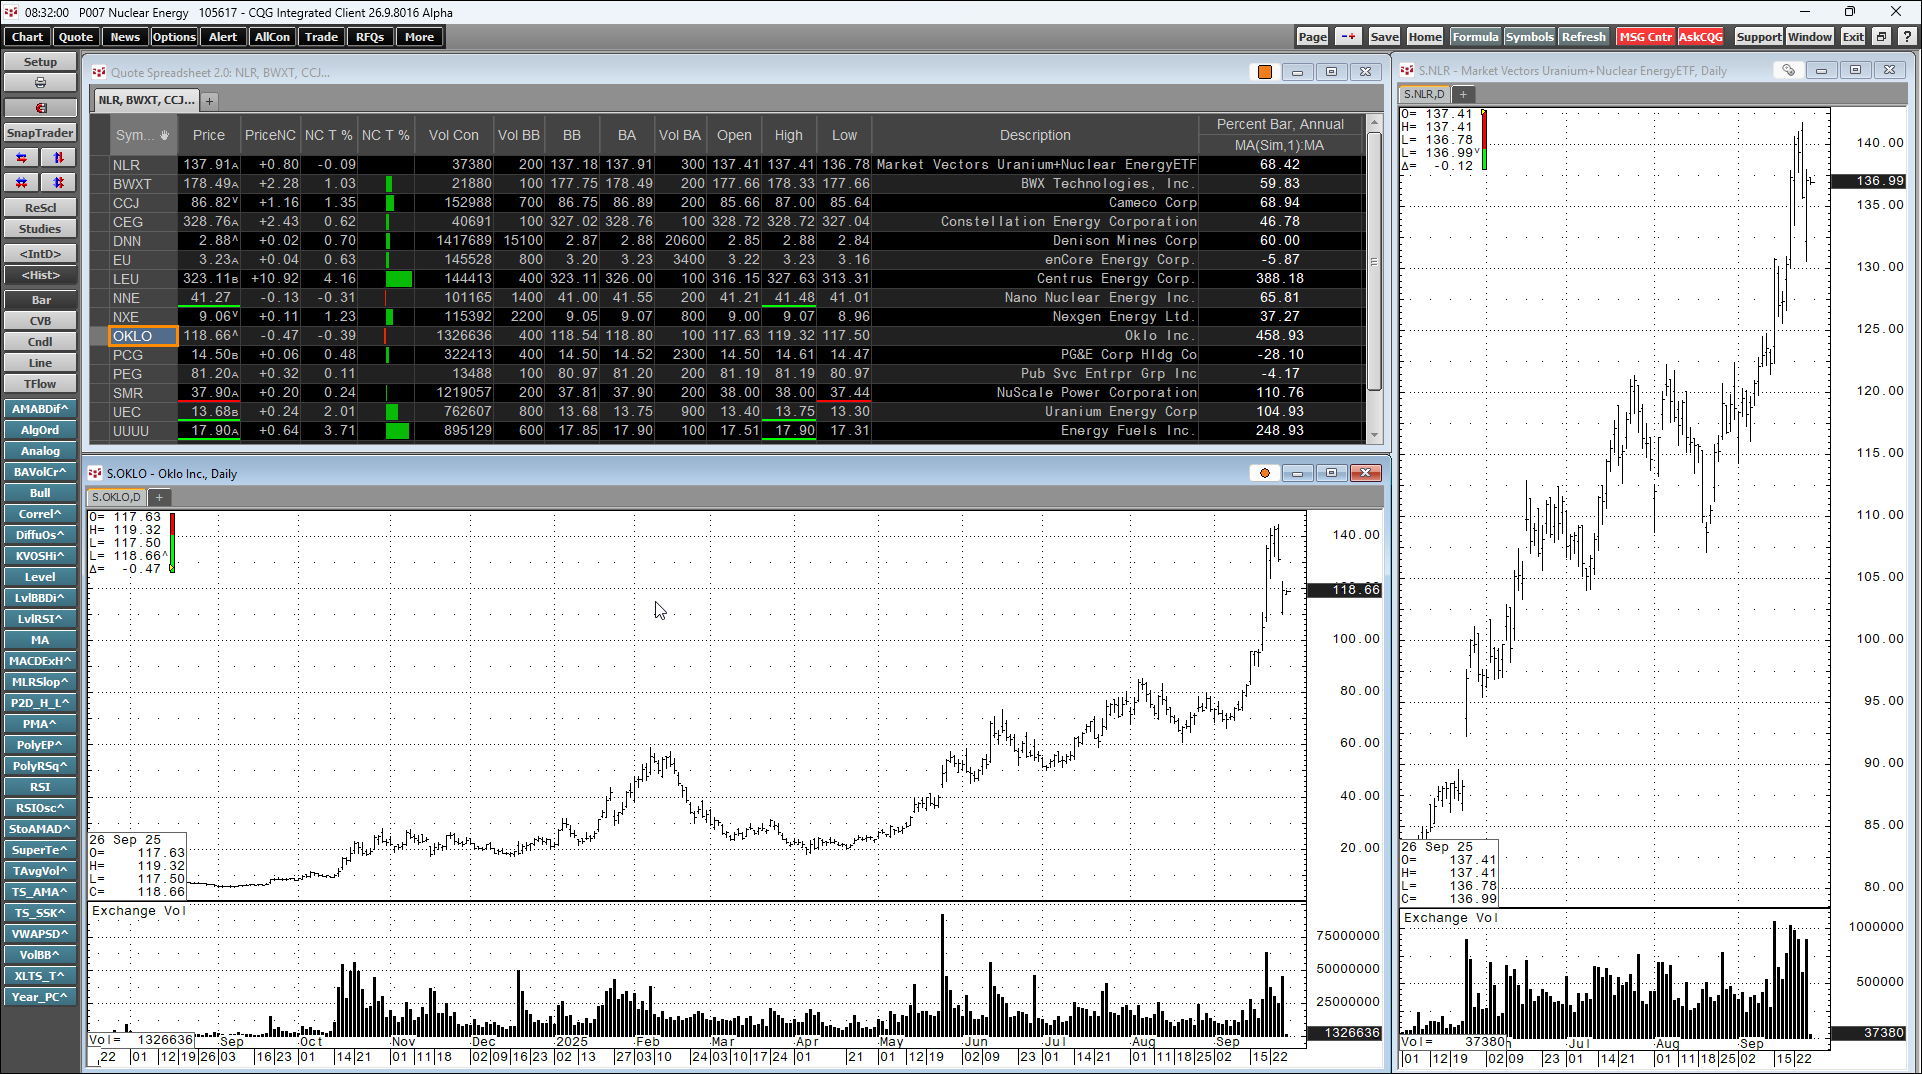Open the Setup menu in sidebar
Screen dimensions: 1922x1074
[40, 62]
